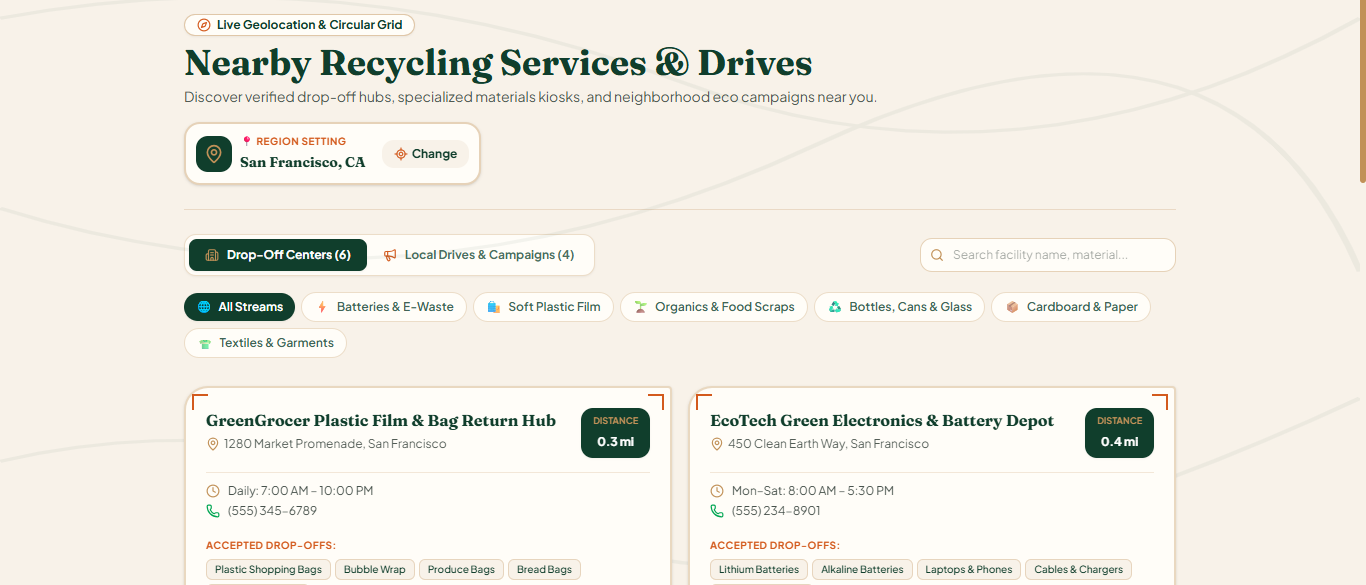Image resolution: width=1366 pixels, height=585 pixels.
Task: Toggle the Batteries & E-Waste filter
Action: [x=384, y=307]
